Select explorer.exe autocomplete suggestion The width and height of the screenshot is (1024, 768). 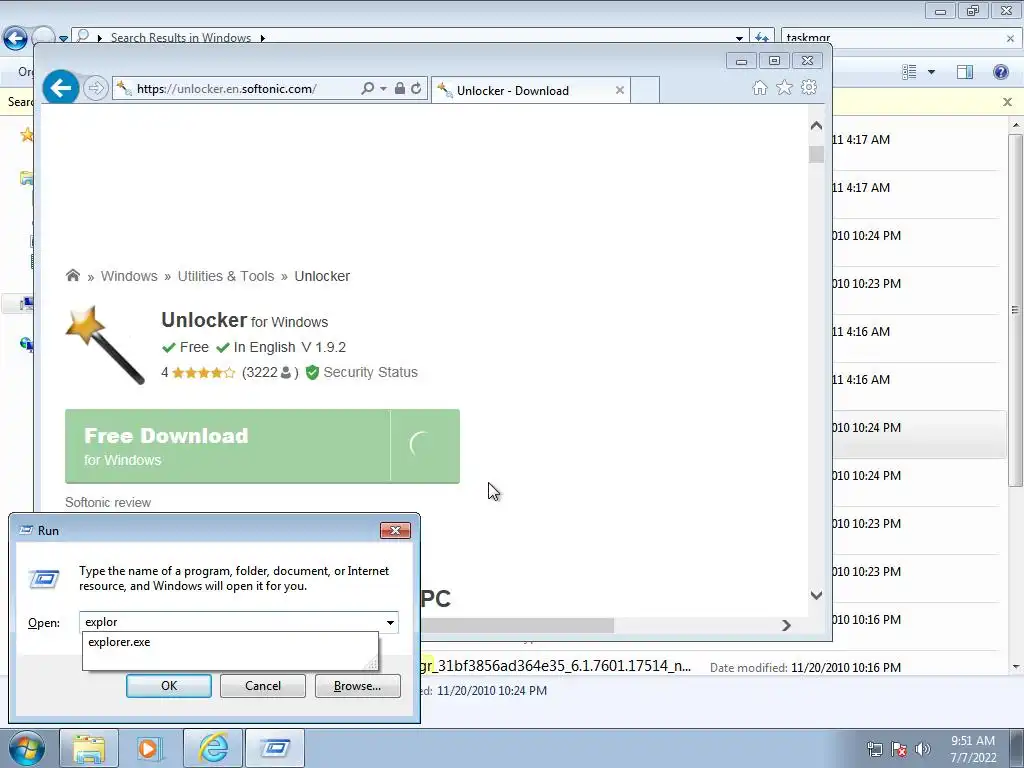(230, 642)
